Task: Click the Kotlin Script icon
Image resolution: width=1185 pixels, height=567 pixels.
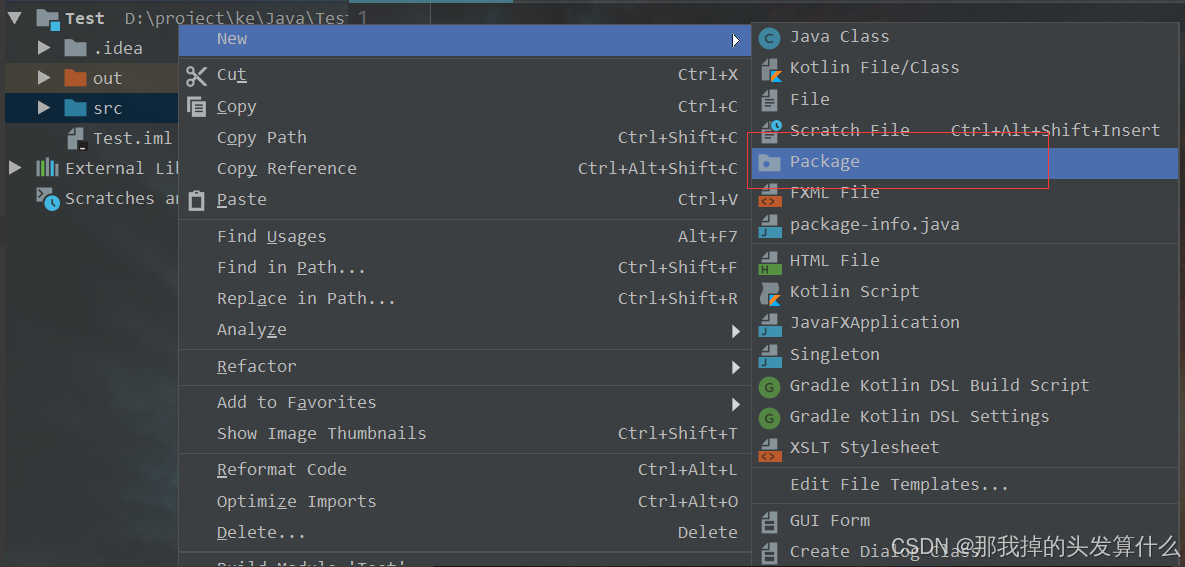Action: click(x=770, y=293)
